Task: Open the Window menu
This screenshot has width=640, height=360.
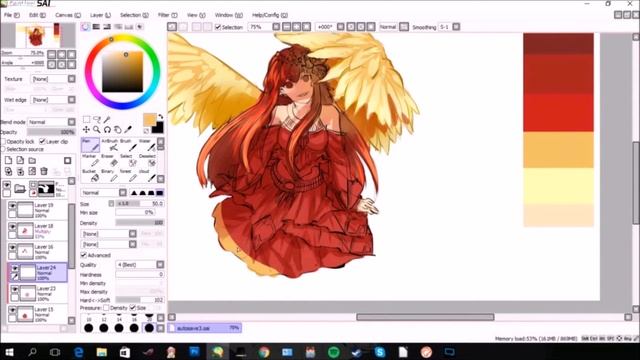Action: tap(229, 15)
